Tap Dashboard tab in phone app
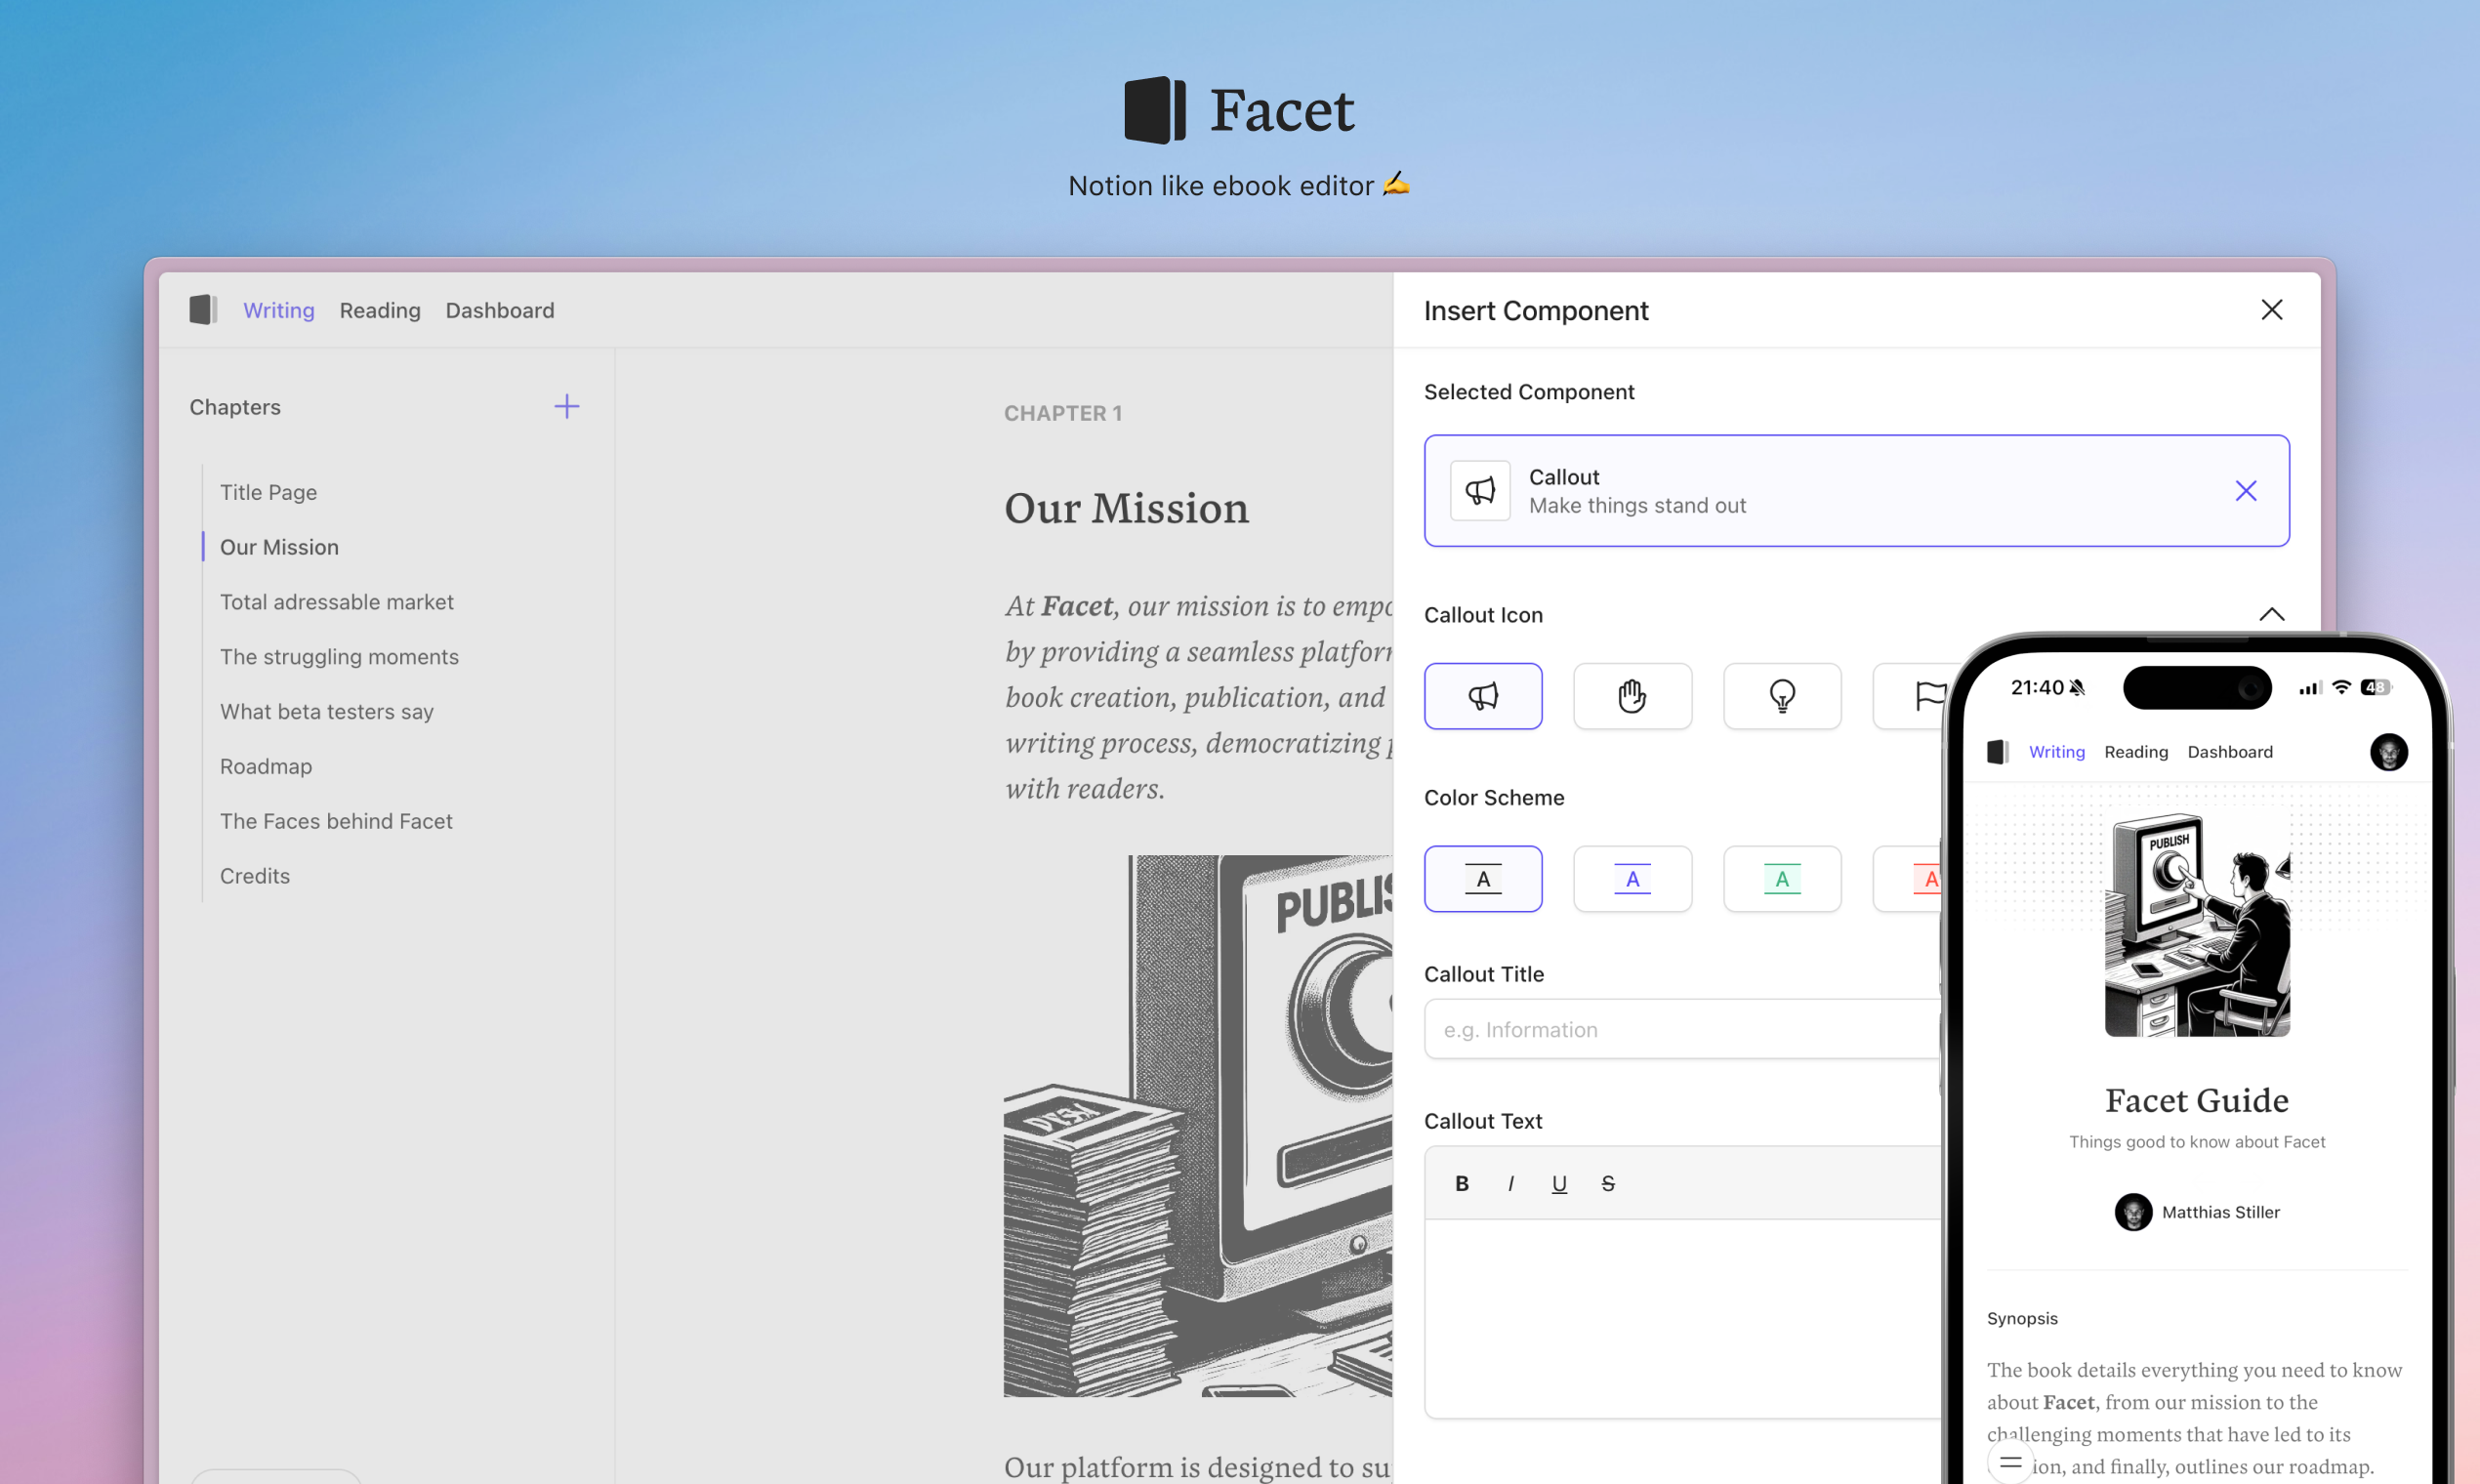The image size is (2480, 1484). [x=2230, y=752]
